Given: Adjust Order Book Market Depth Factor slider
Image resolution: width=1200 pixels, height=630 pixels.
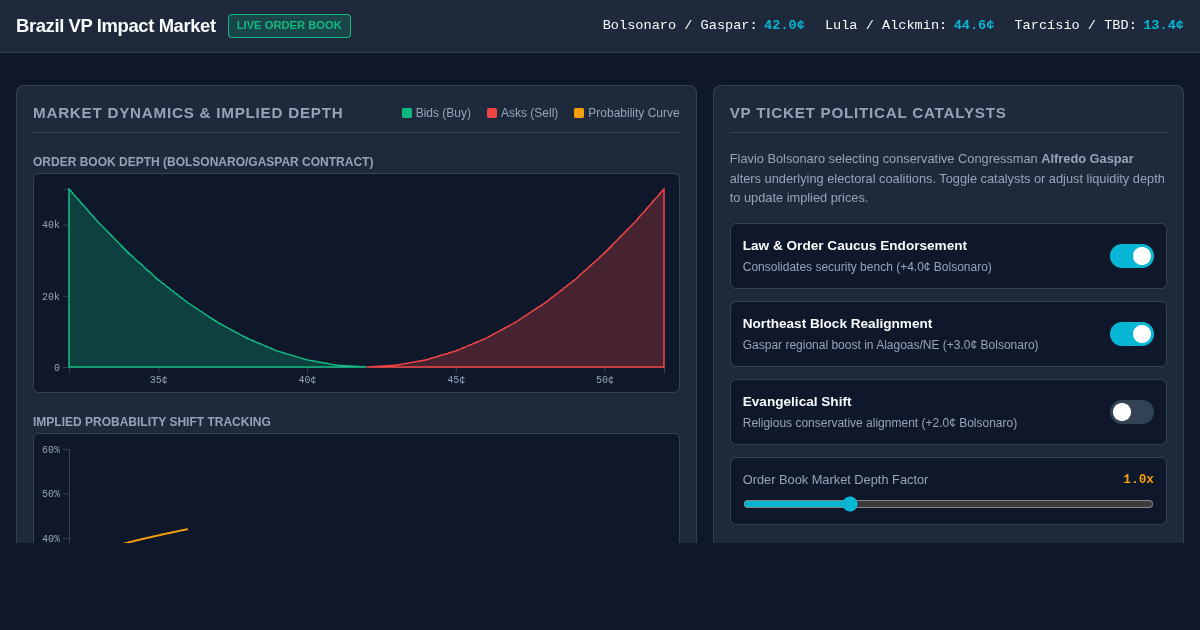Looking at the screenshot, I should coord(948,504).
